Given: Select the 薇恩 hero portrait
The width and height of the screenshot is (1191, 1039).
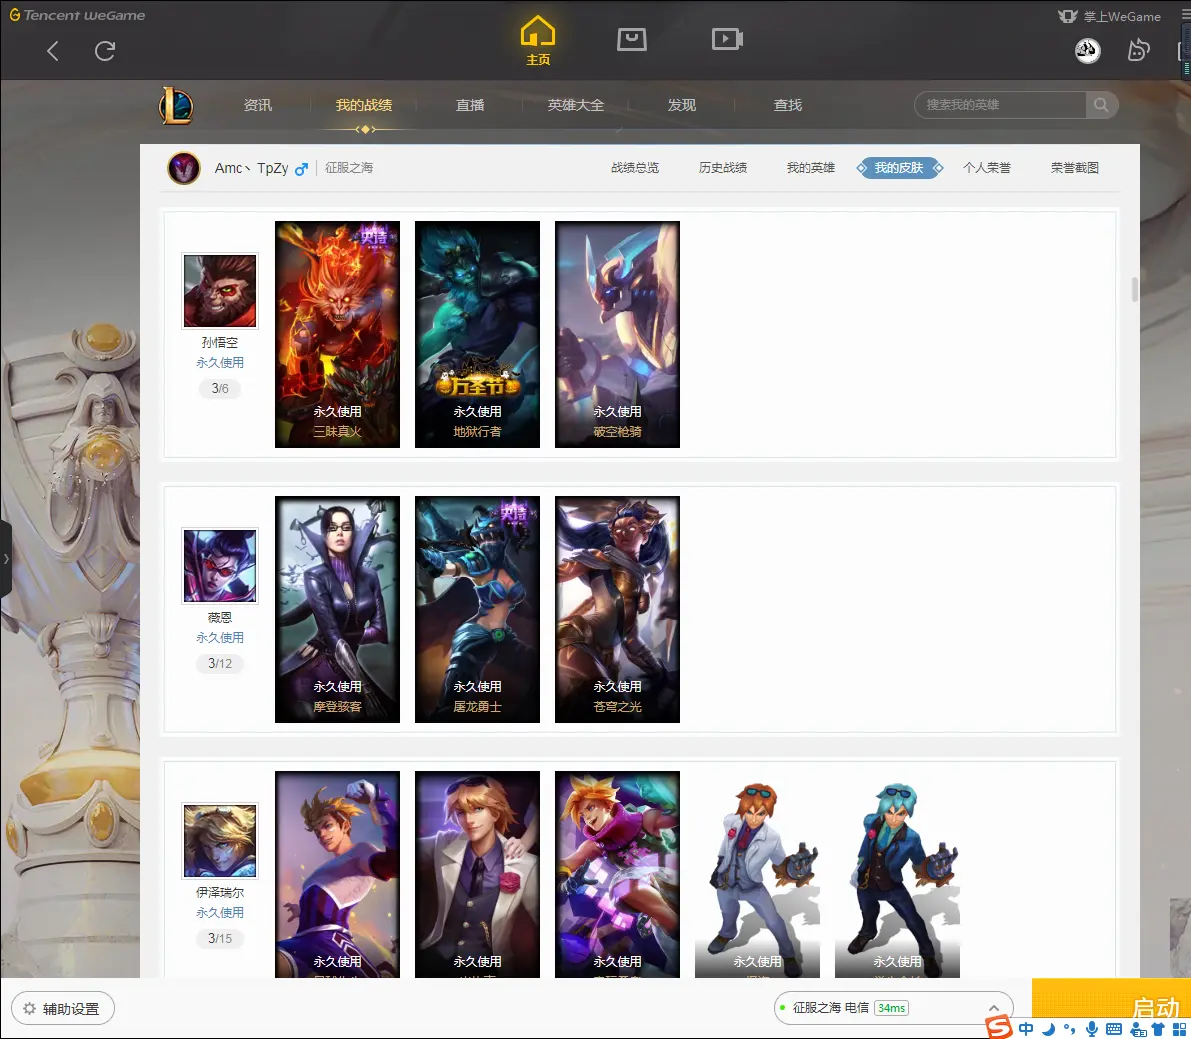Looking at the screenshot, I should [x=220, y=566].
